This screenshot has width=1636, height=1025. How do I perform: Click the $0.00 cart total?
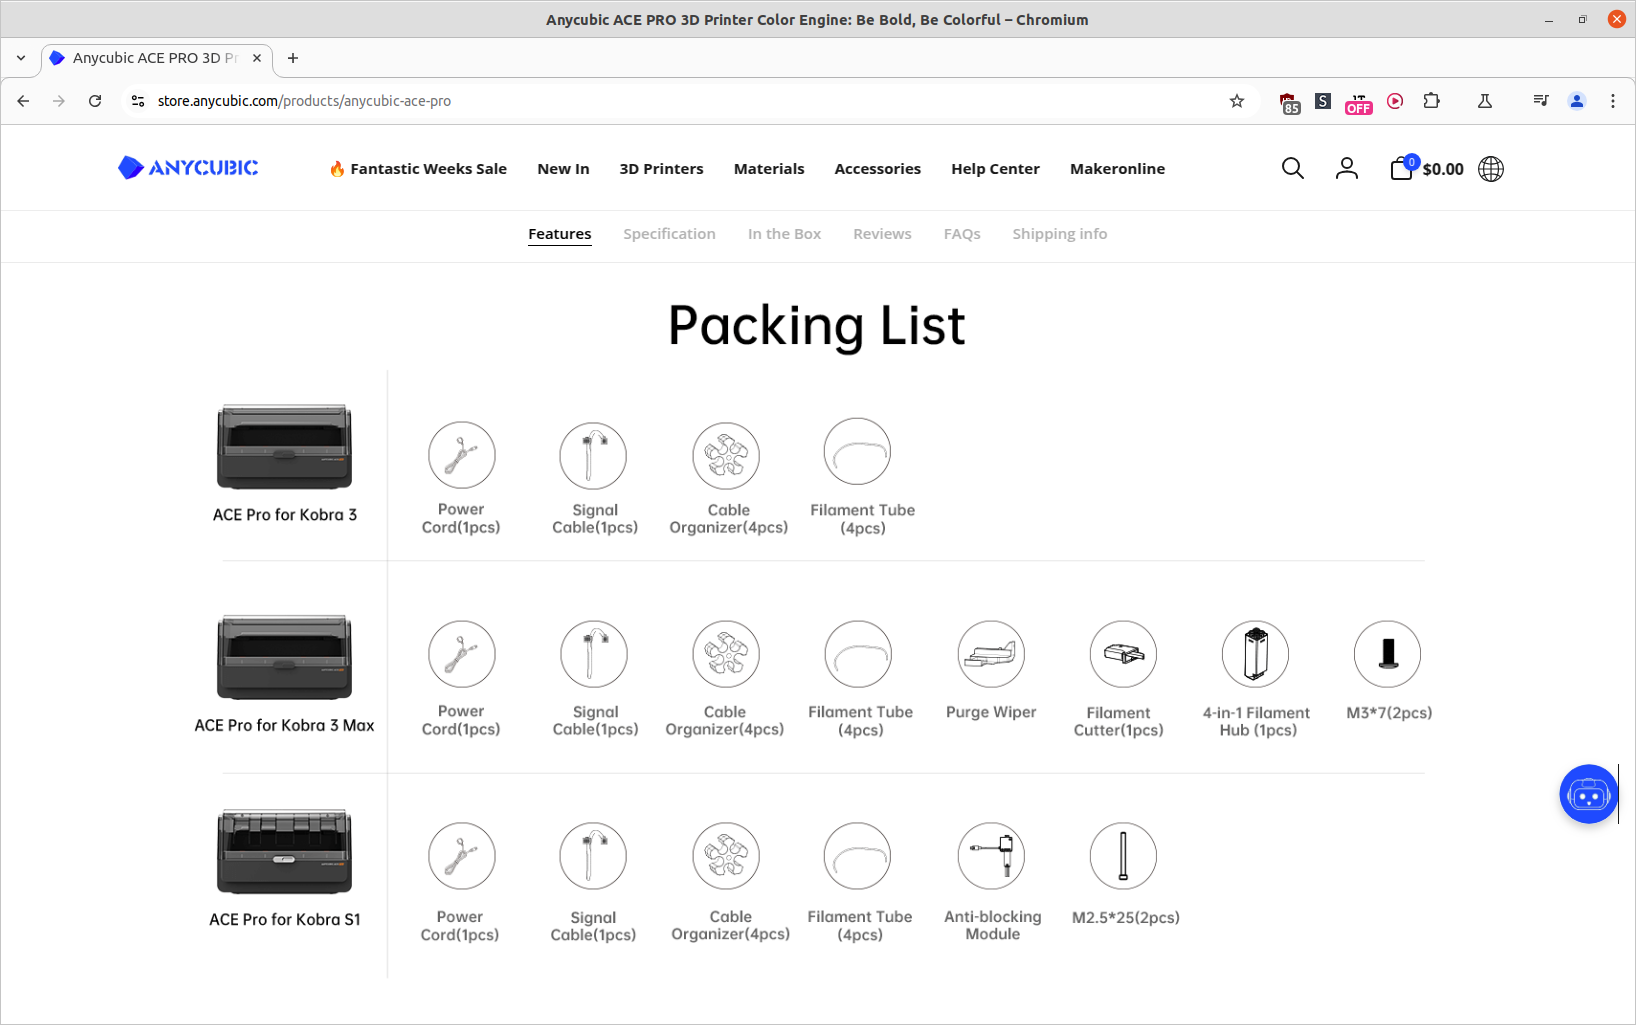pos(1443,169)
